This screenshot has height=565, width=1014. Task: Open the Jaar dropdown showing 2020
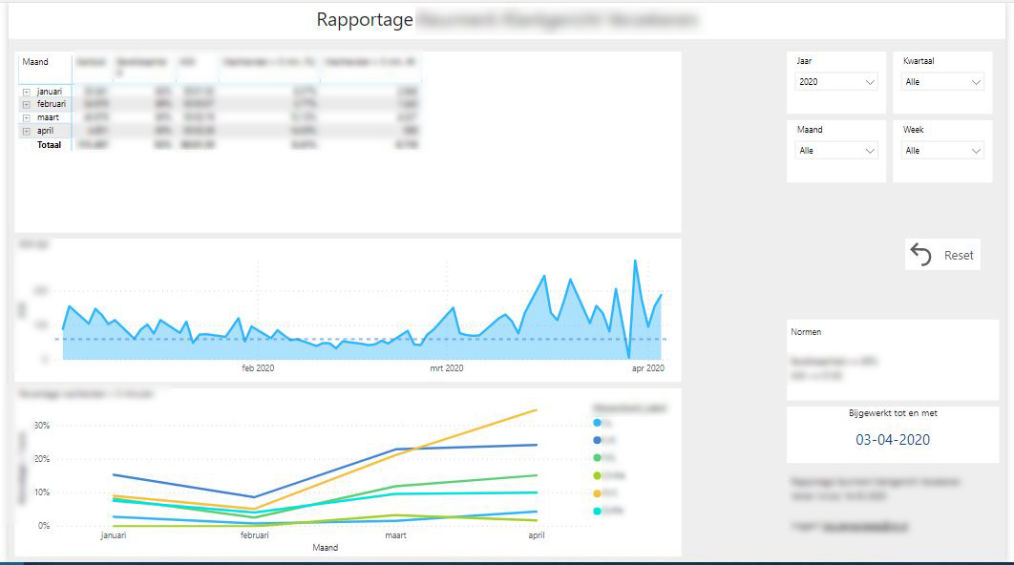click(837, 82)
